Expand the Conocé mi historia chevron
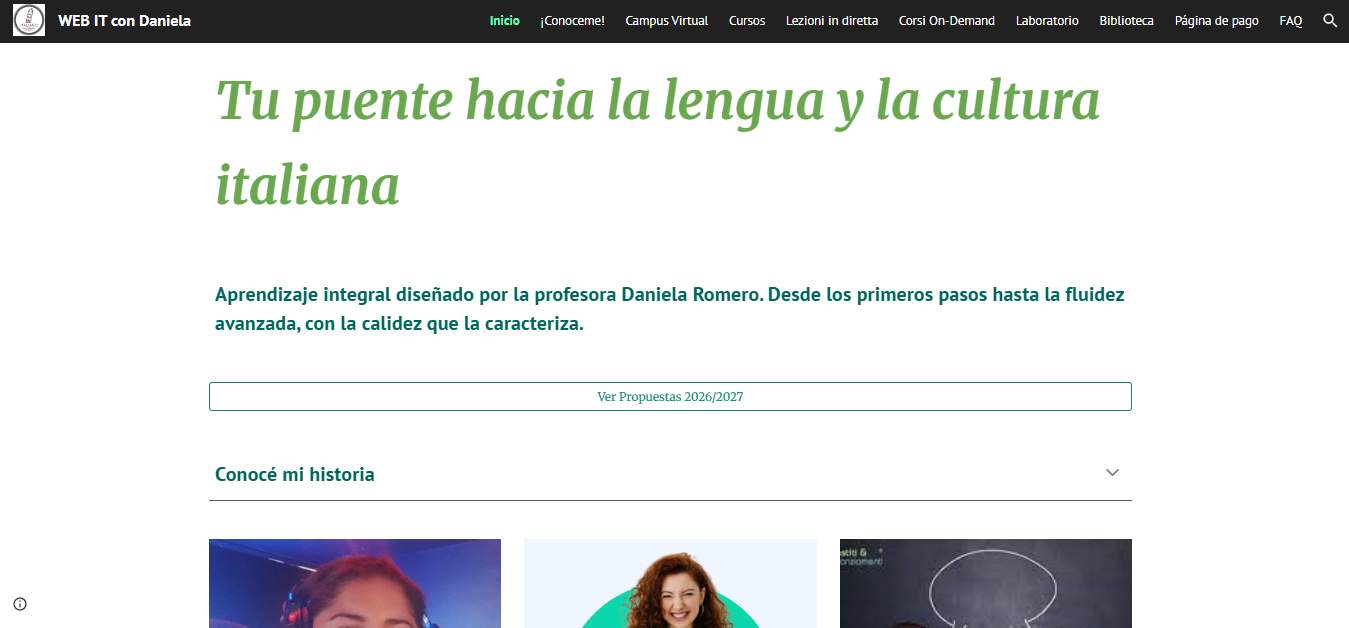Image resolution: width=1349 pixels, height=628 pixels. pyautogui.click(x=1112, y=473)
